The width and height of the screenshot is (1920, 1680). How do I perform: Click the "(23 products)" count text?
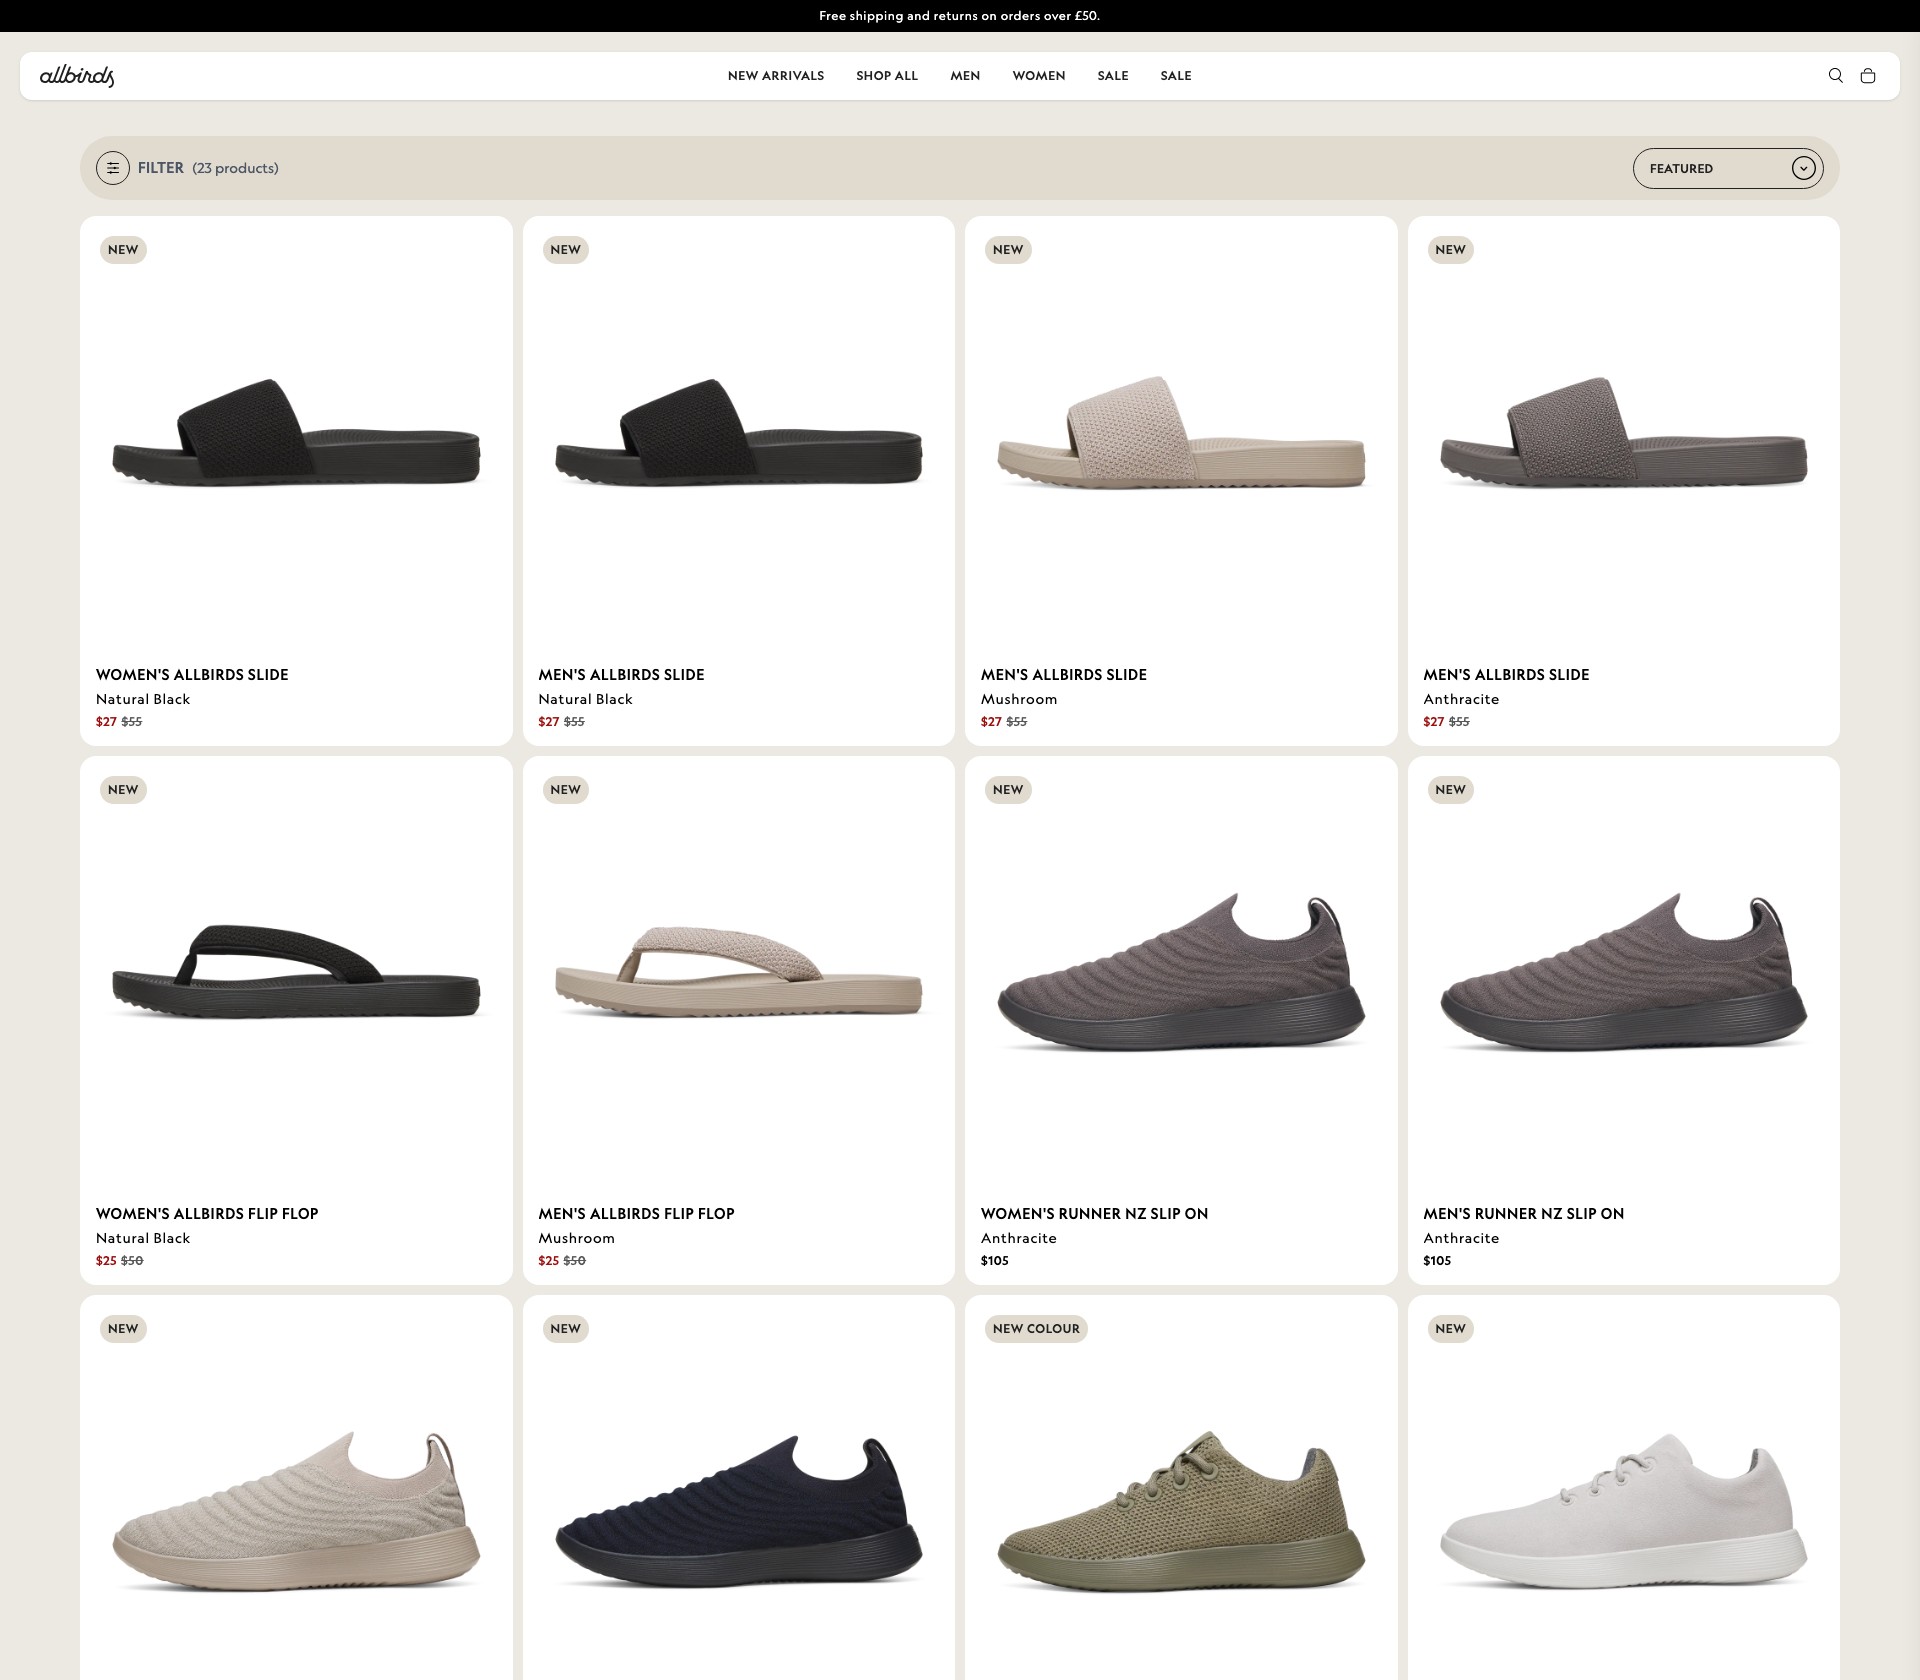[x=235, y=168]
